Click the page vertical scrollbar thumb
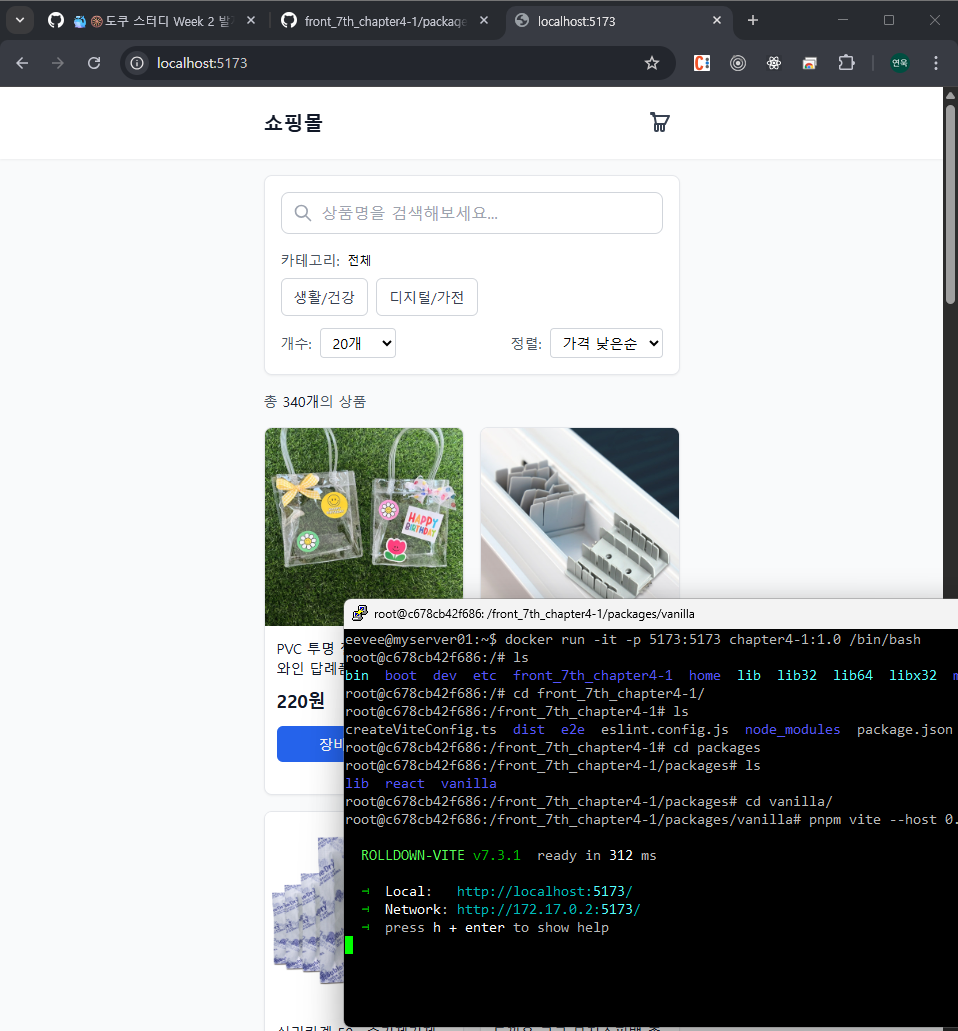 (x=950, y=204)
